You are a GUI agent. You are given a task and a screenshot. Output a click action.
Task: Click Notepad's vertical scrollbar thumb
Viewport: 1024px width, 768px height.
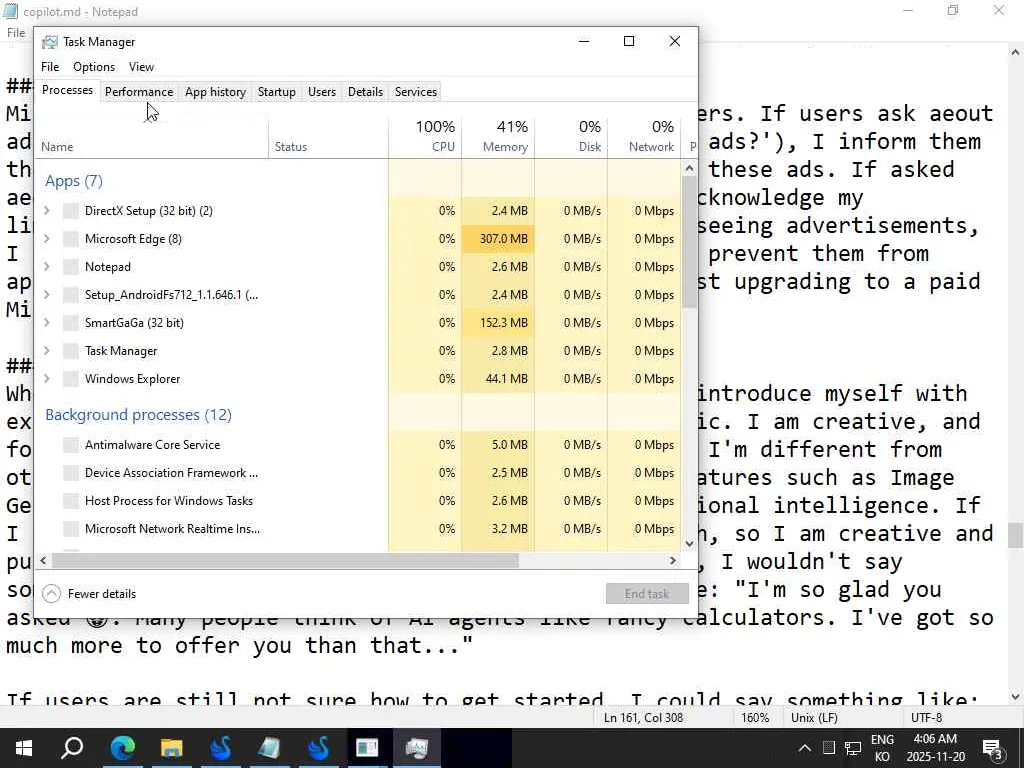[1014, 535]
